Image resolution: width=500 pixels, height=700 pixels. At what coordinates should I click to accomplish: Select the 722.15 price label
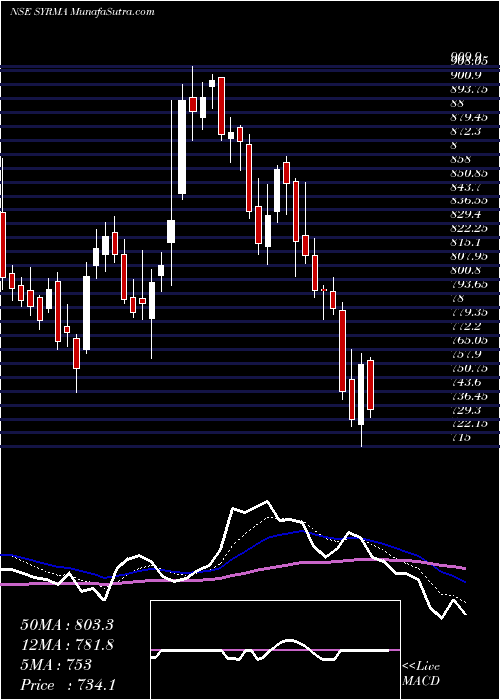pyautogui.click(x=468, y=424)
